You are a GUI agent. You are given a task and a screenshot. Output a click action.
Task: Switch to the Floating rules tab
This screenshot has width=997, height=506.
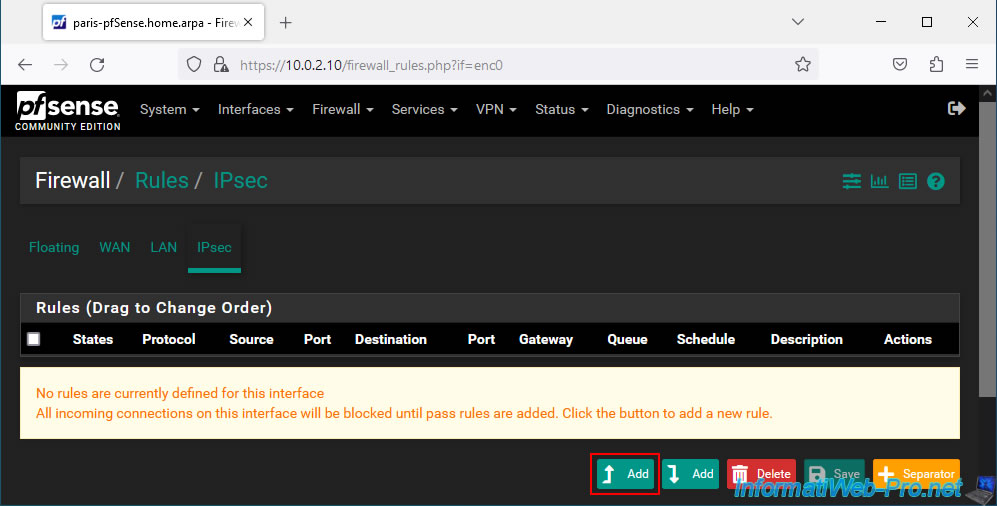54,247
